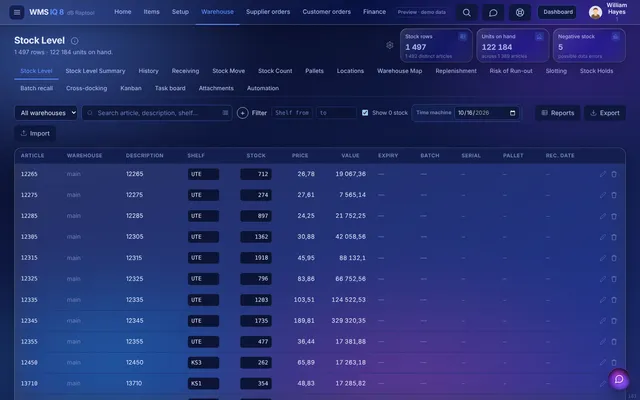Open the chat bubble icon in header

coord(493,13)
